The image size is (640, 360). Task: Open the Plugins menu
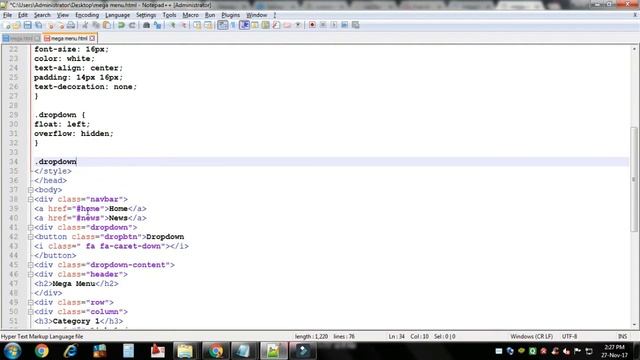(231, 15)
